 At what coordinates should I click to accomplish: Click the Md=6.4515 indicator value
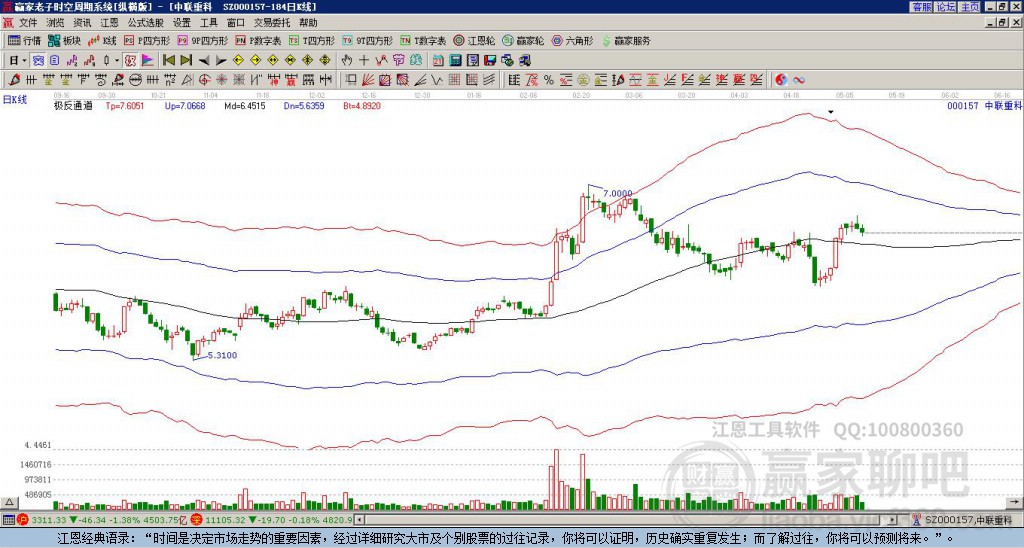245,105
